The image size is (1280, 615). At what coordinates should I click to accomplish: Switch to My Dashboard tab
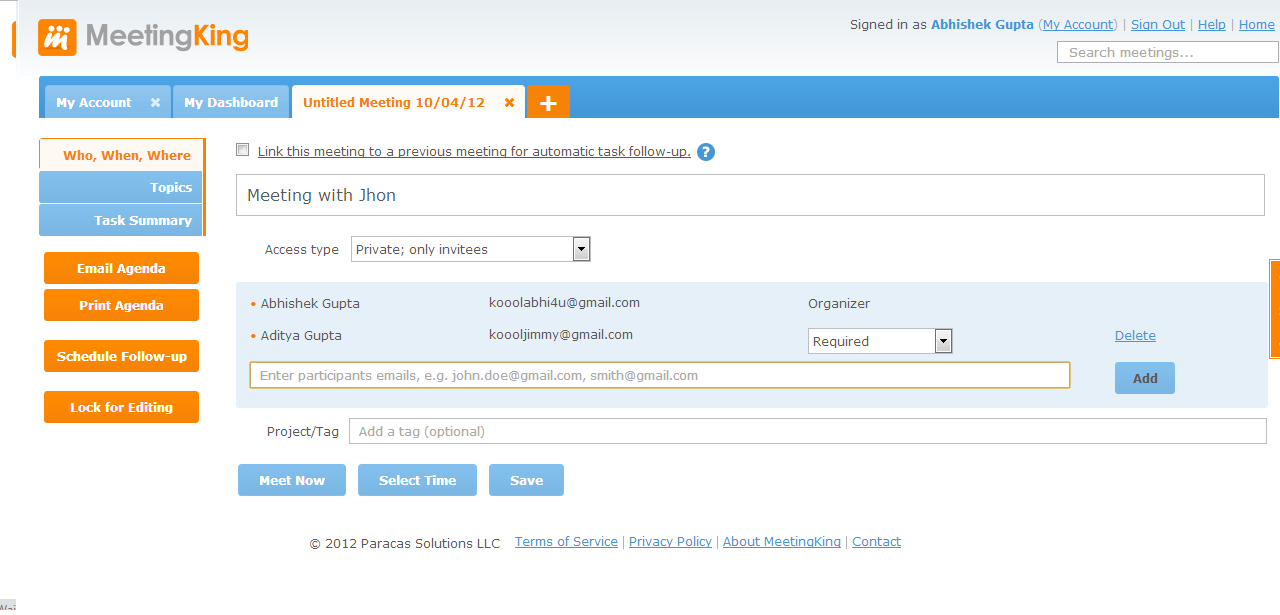(231, 103)
